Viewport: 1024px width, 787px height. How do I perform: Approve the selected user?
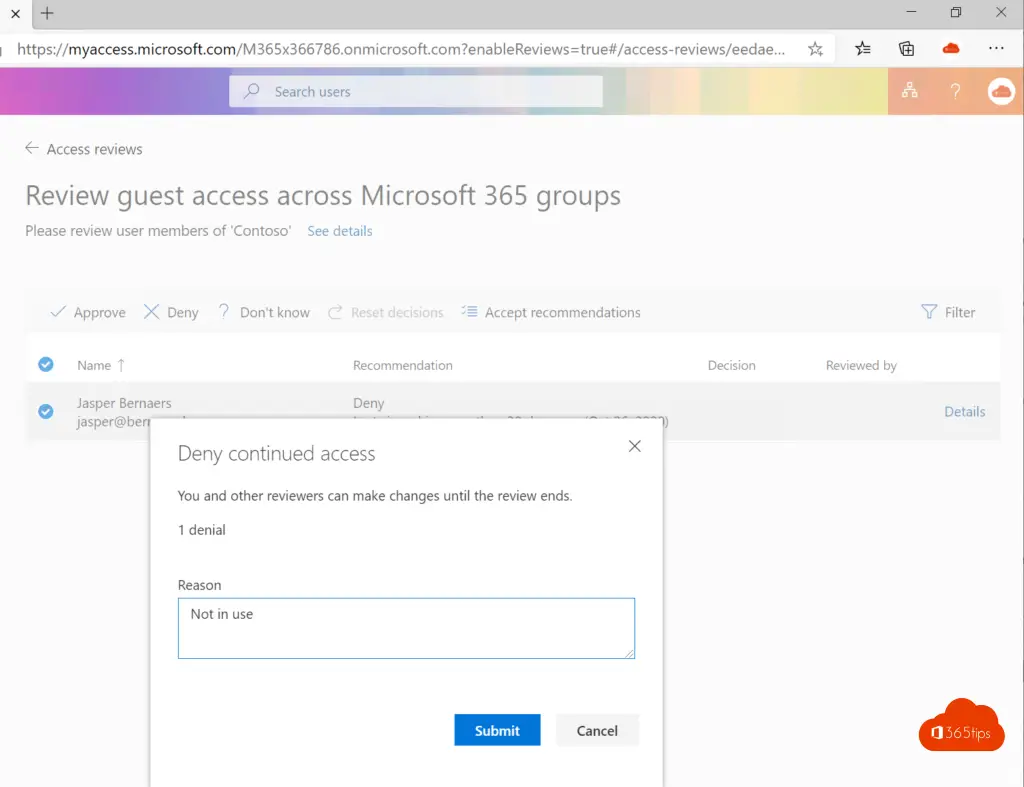88,312
